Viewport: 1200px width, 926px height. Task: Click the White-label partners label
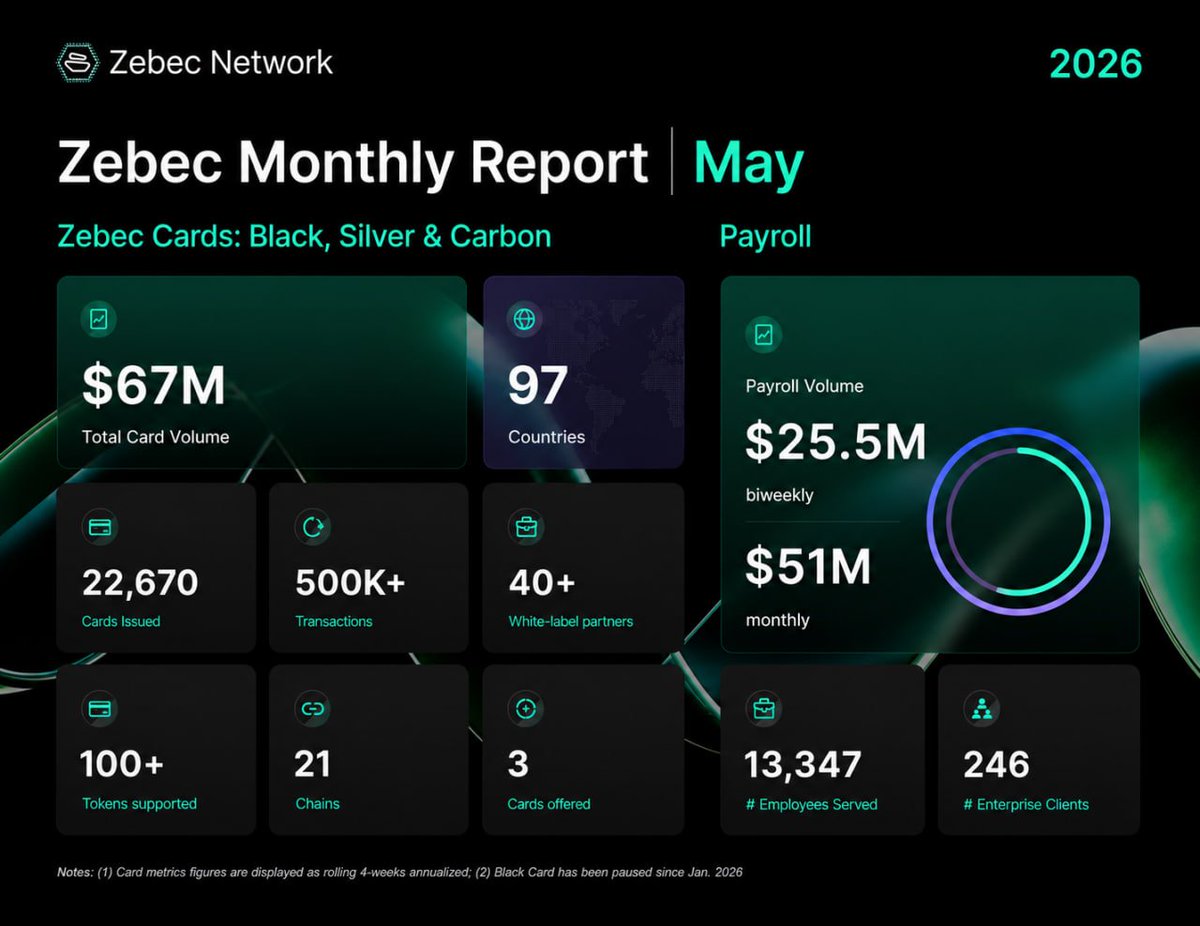[x=571, y=621]
